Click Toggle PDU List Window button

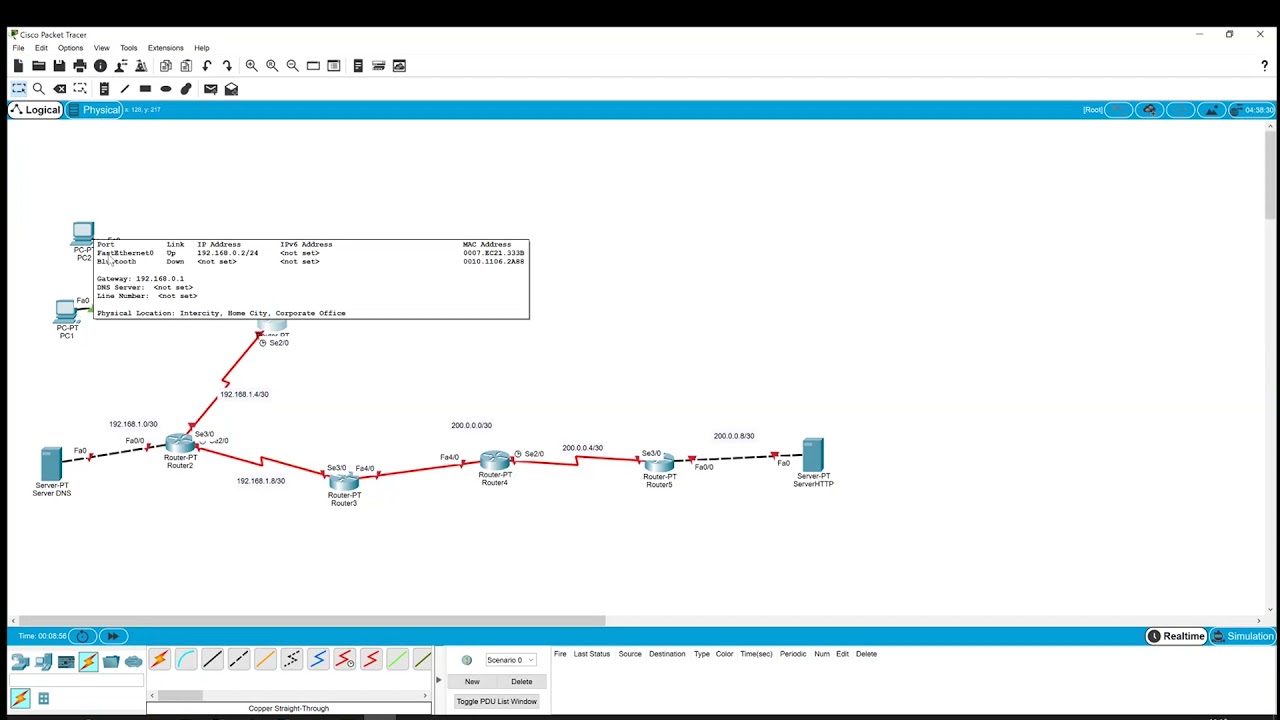[497, 702]
